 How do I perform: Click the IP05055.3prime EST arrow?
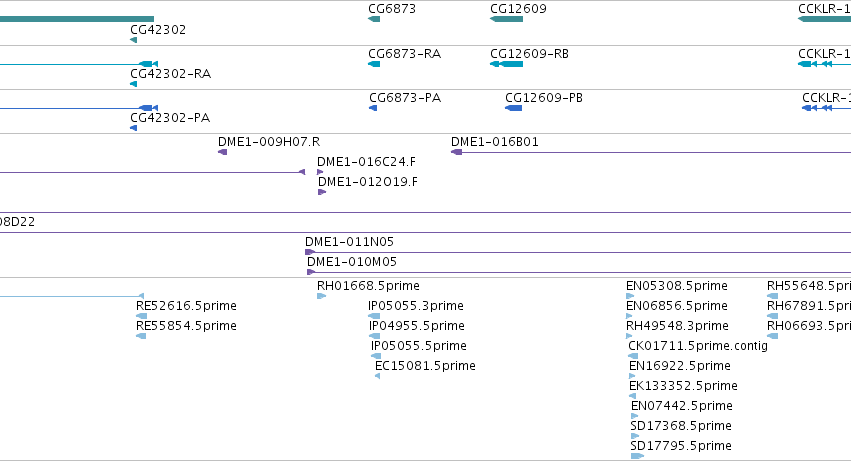click(374, 316)
